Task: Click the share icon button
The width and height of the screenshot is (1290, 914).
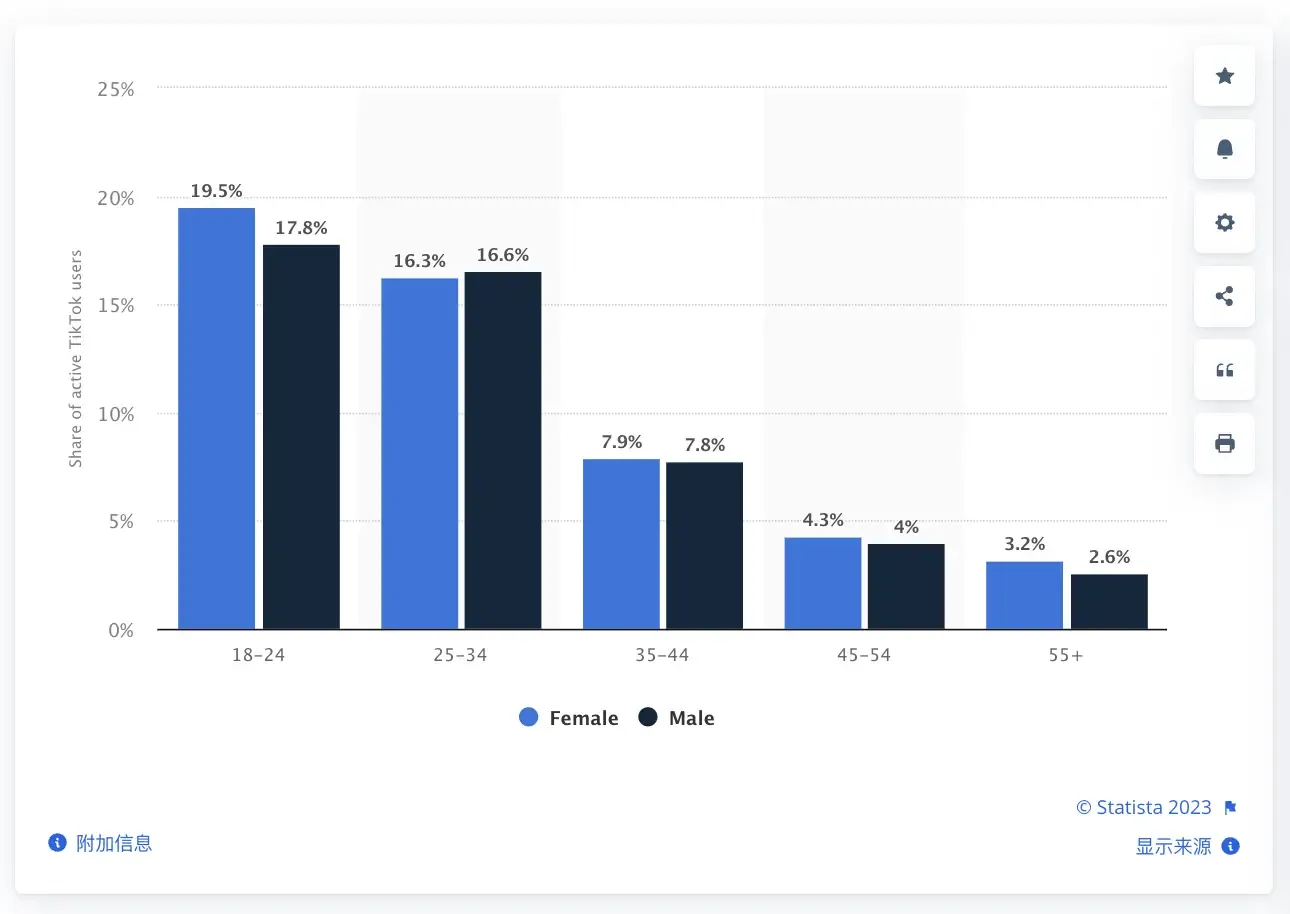Action: pyautogui.click(x=1224, y=296)
